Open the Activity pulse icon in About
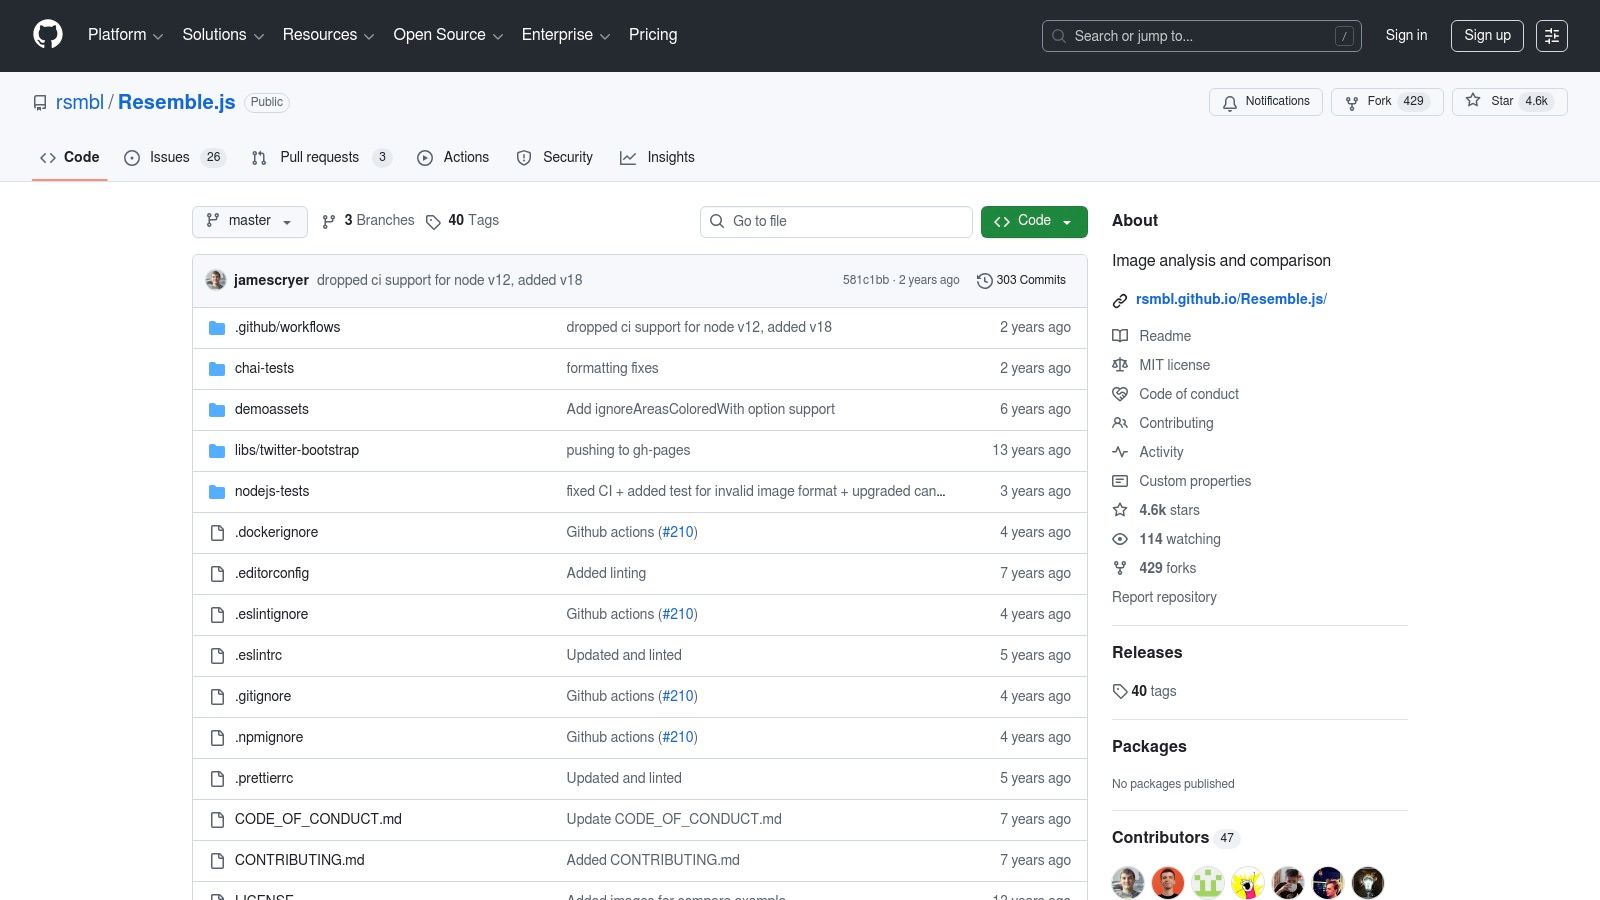The width and height of the screenshot is (1600, 900). pyautogui.click(x=1120, y=452)
